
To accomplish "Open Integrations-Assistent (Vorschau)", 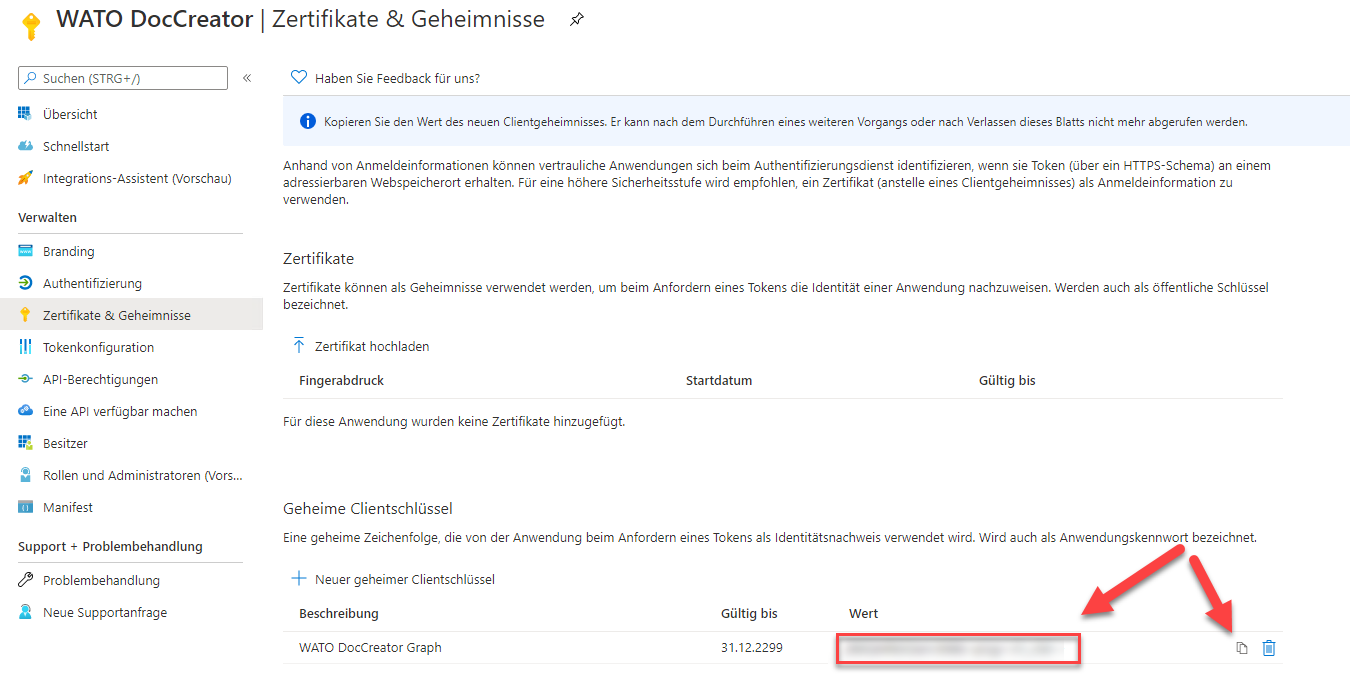I will click(136, 178).
